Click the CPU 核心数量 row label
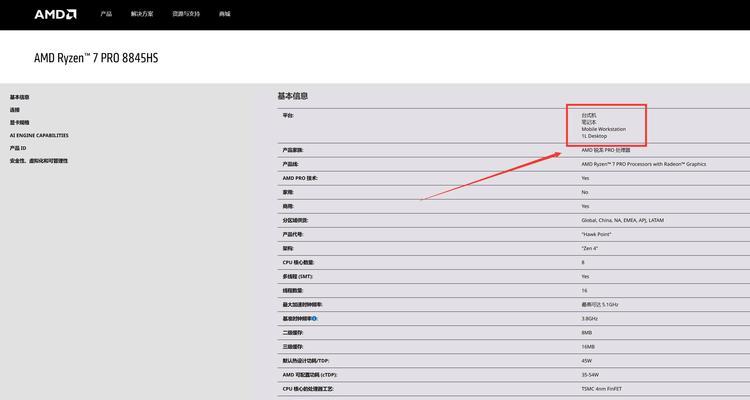This screenshot has width=750, height=400. (x=298, y=263)
